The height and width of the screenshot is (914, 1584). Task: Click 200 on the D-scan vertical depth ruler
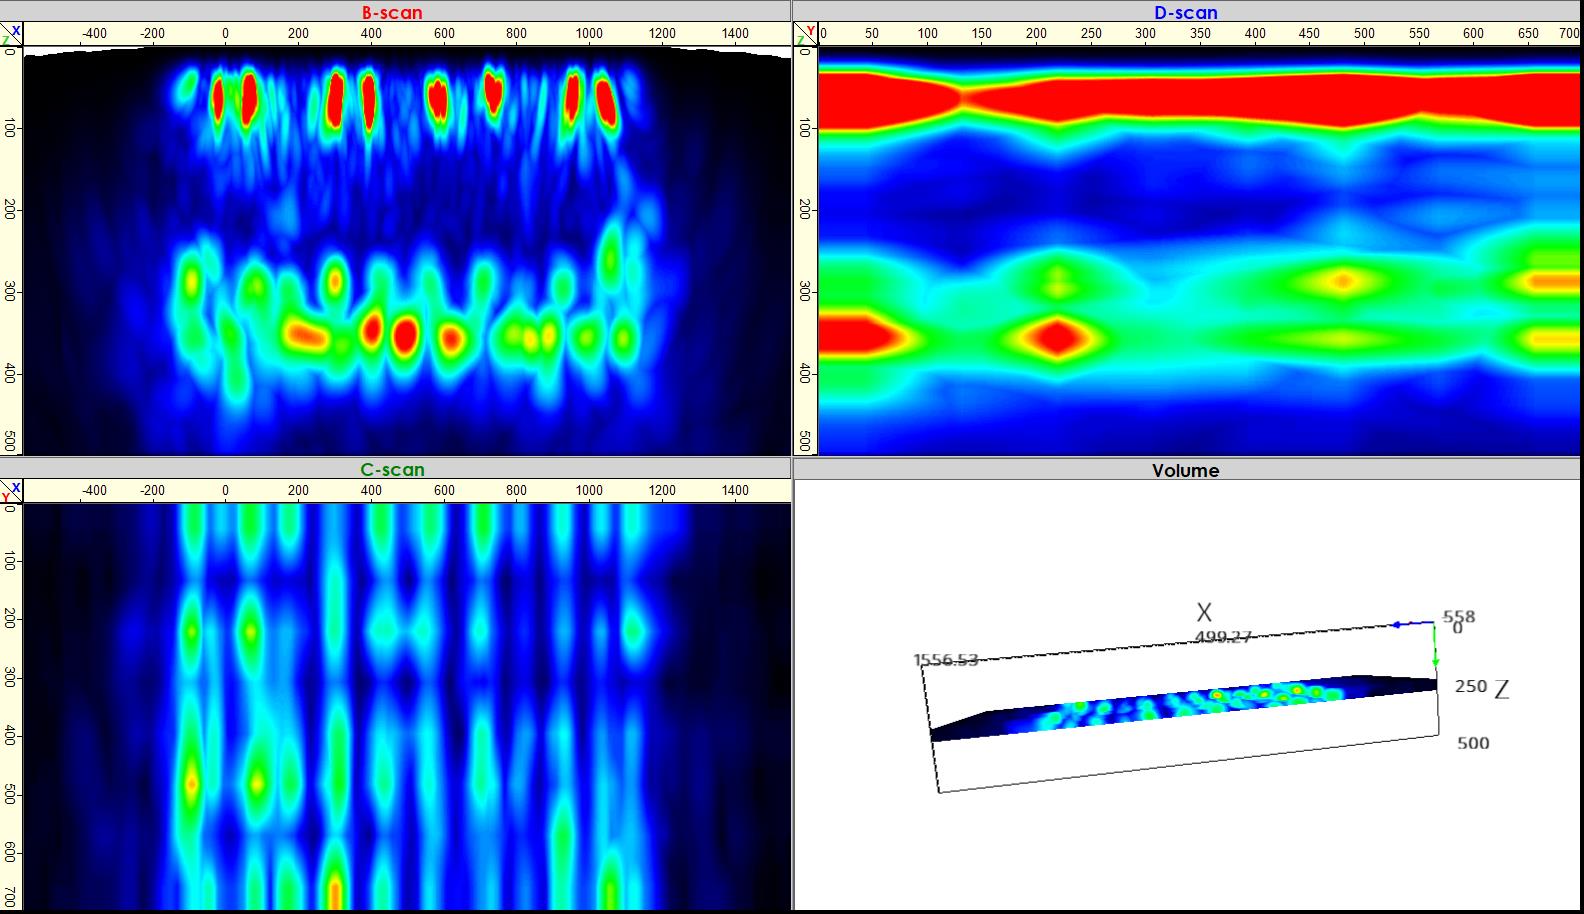pyautogui.click(x=804, y=209)
